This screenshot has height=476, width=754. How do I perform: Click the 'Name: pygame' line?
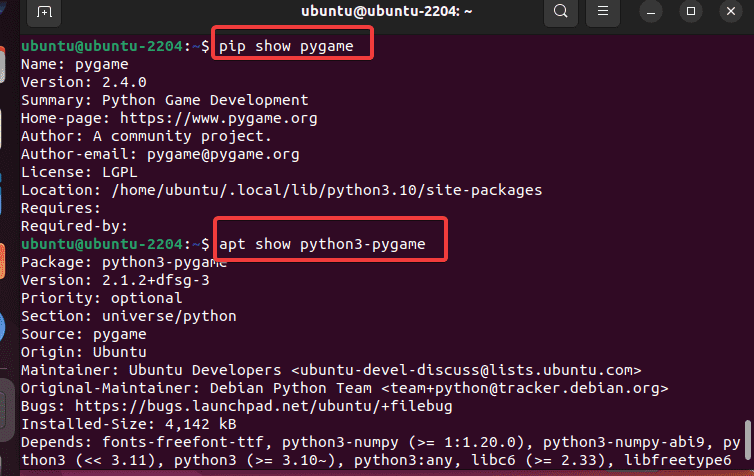[x=75, y=64]
